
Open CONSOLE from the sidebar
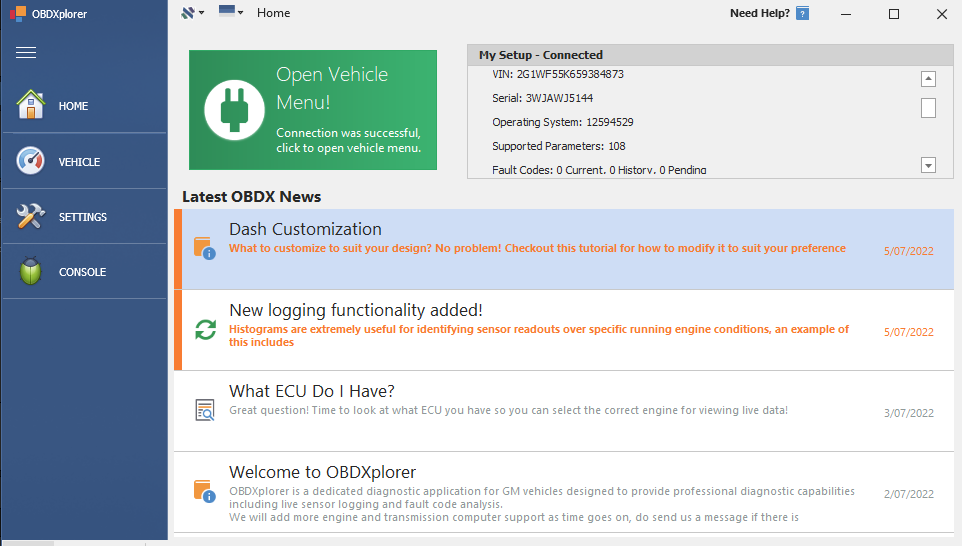[x=85, y=271]
